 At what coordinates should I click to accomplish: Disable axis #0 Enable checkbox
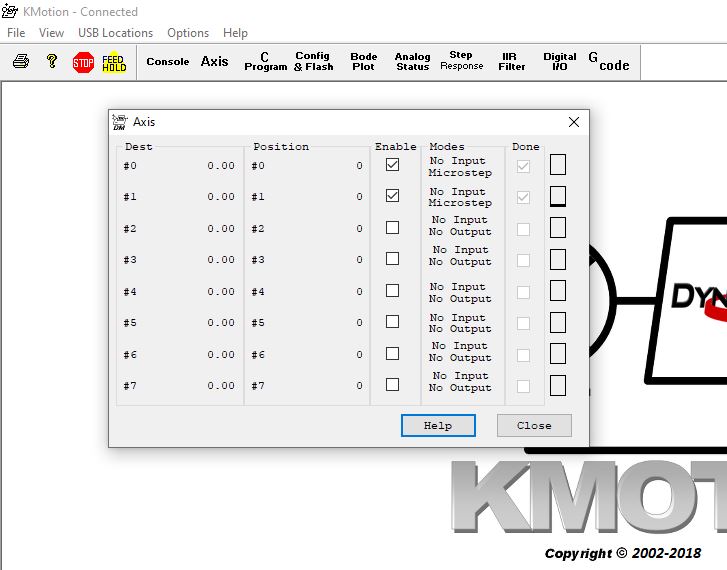(392, 165)
